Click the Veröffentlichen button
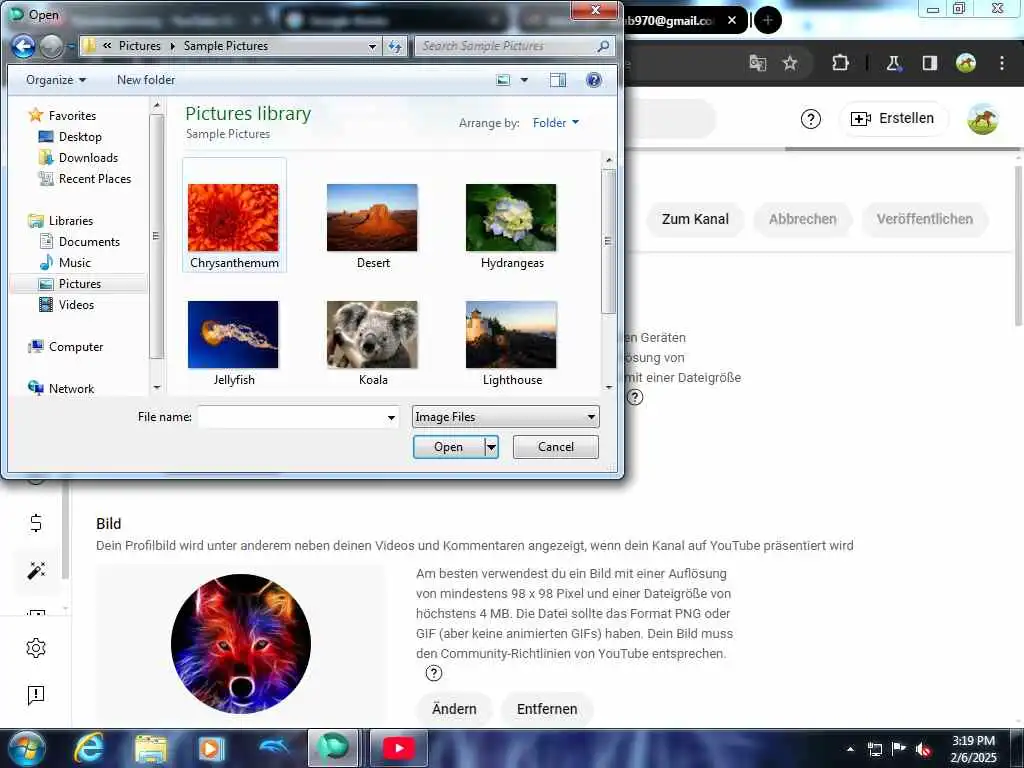 [925, 219]
